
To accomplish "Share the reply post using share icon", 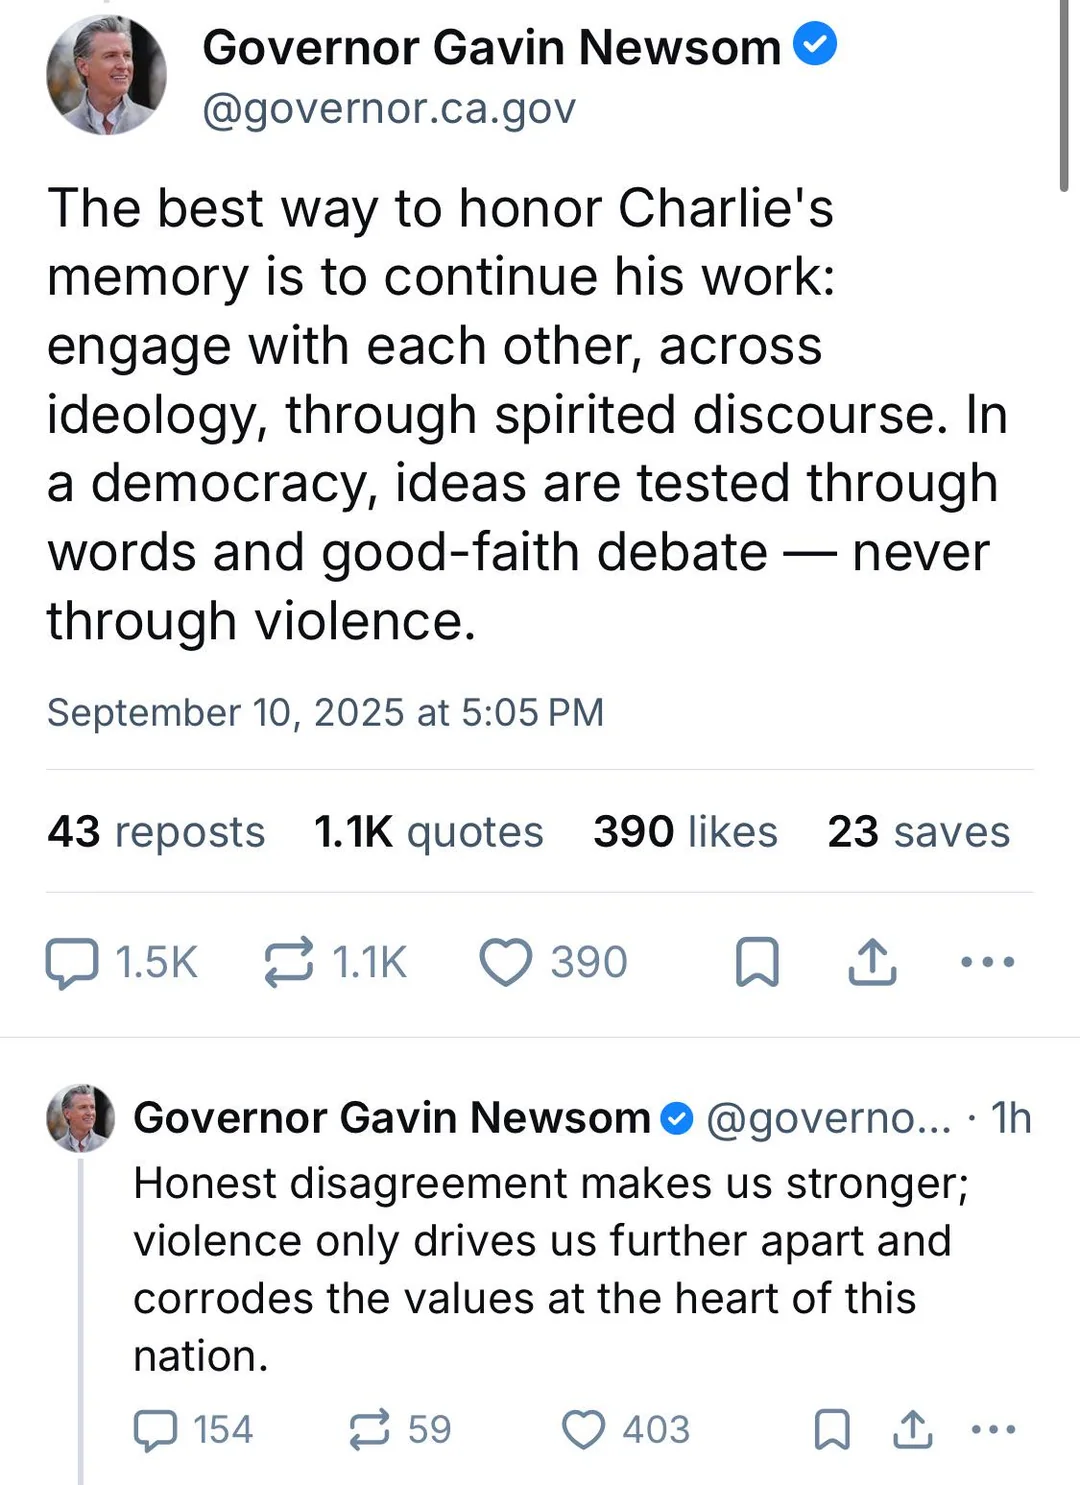I will [912, 1430].
